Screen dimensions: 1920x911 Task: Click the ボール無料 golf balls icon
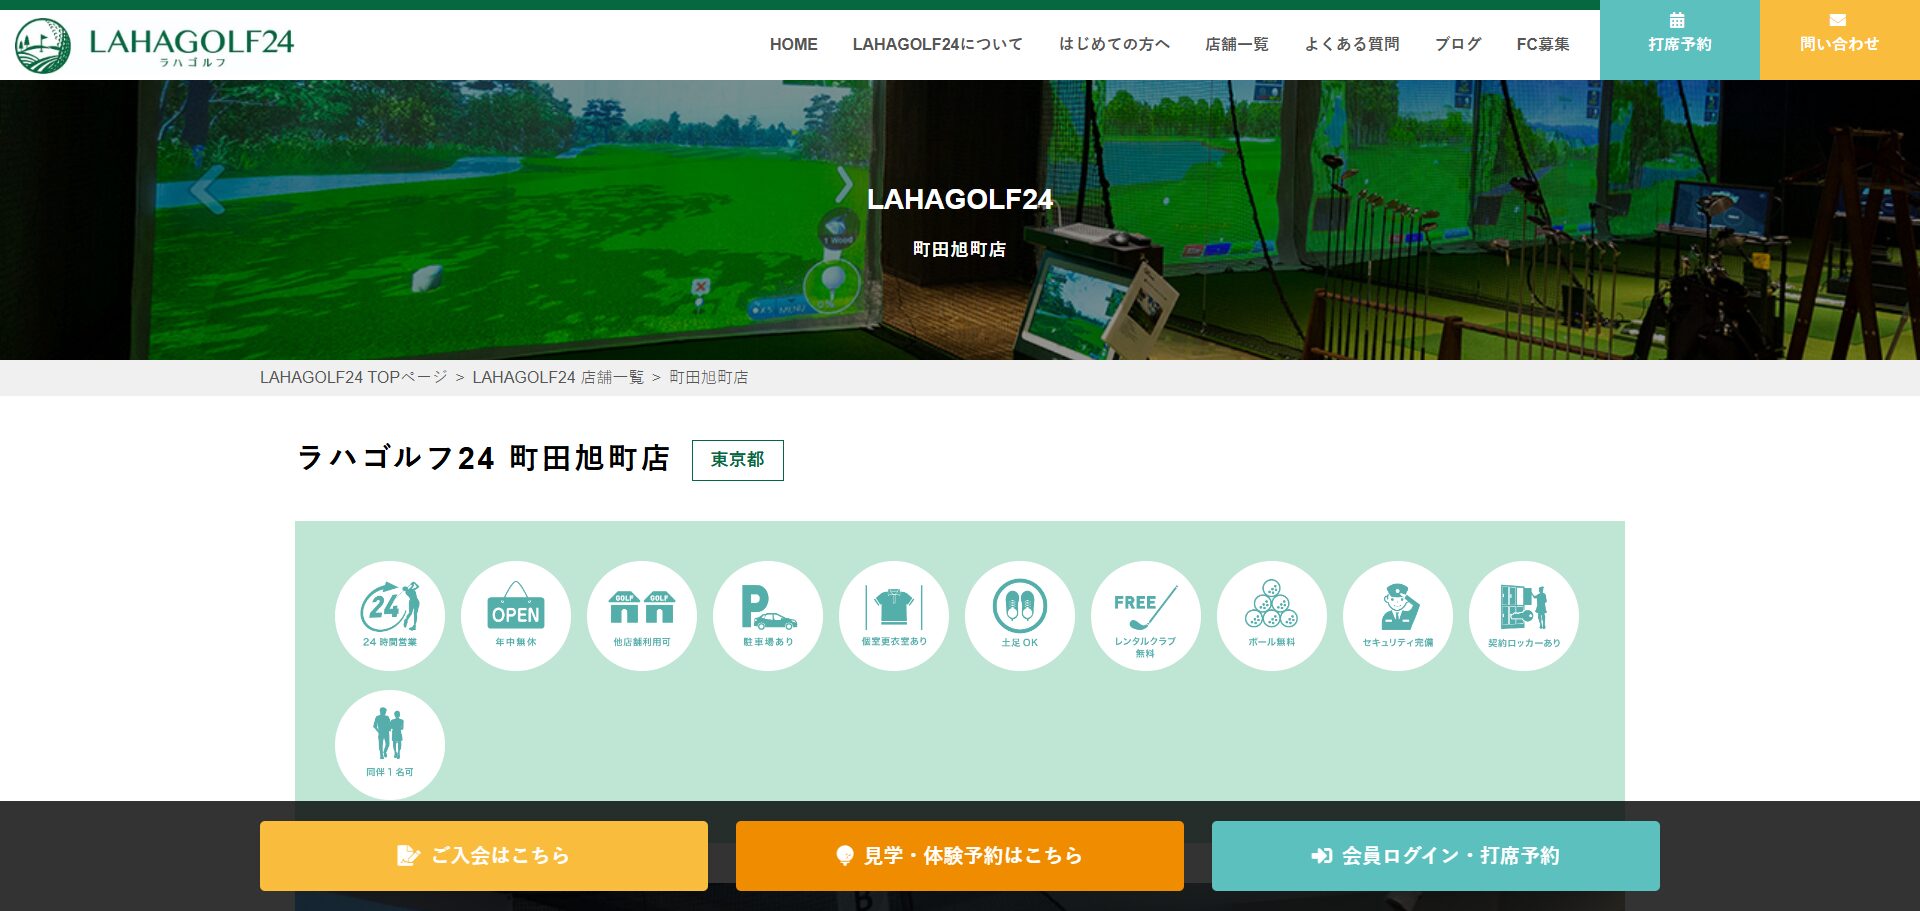pyautogui.click(x=1272, y=616)
